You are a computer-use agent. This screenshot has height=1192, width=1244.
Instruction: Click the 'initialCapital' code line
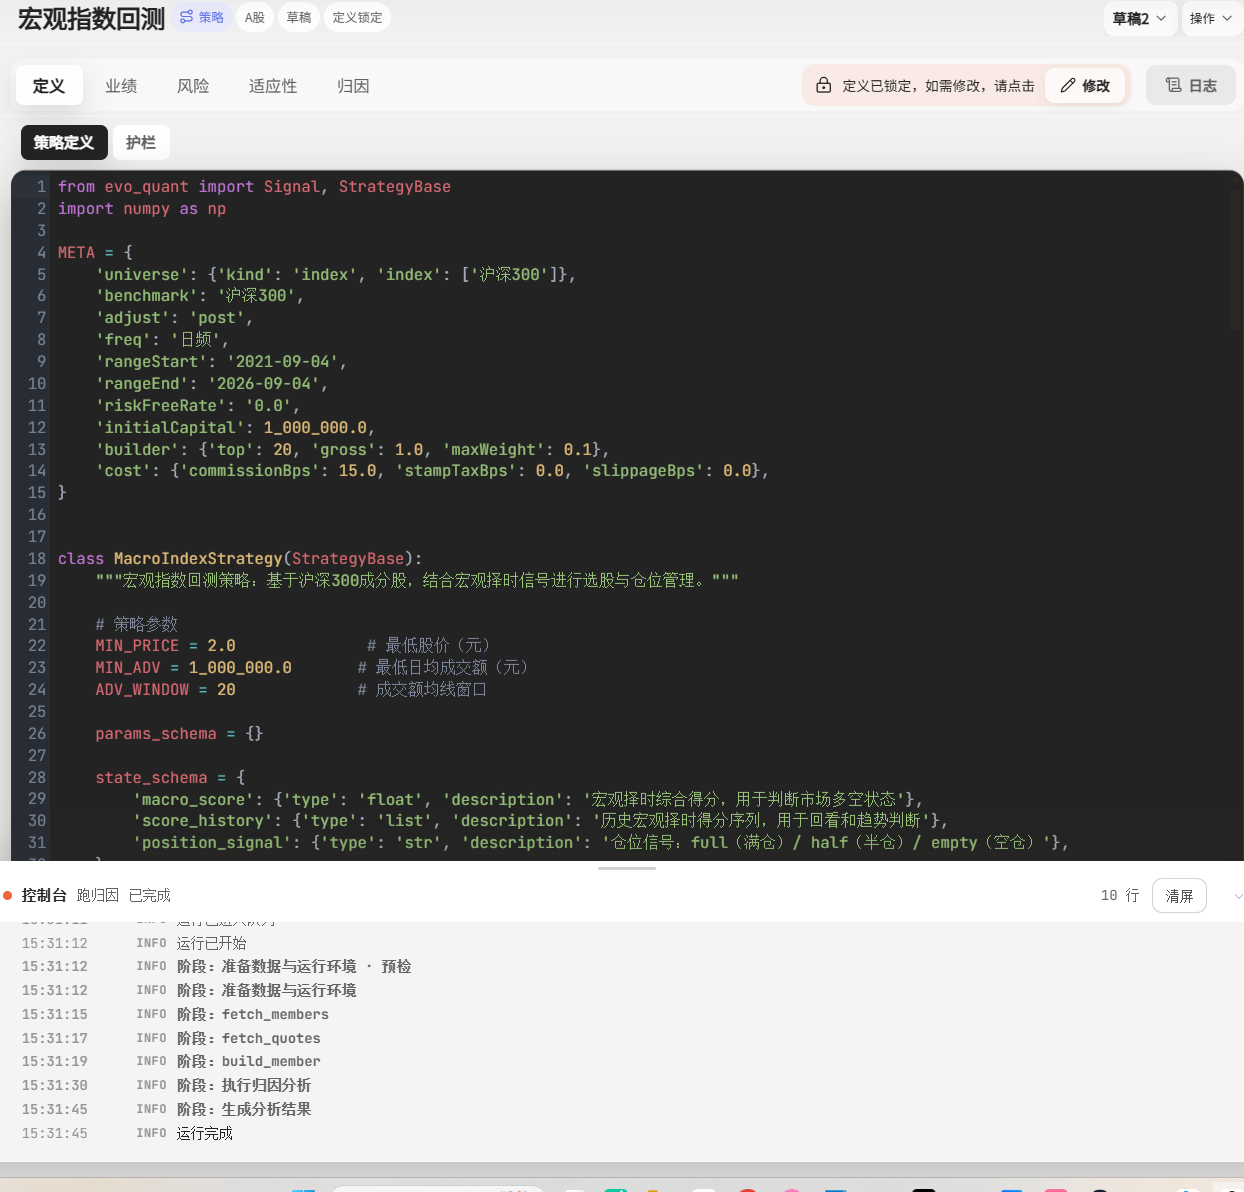235,427
